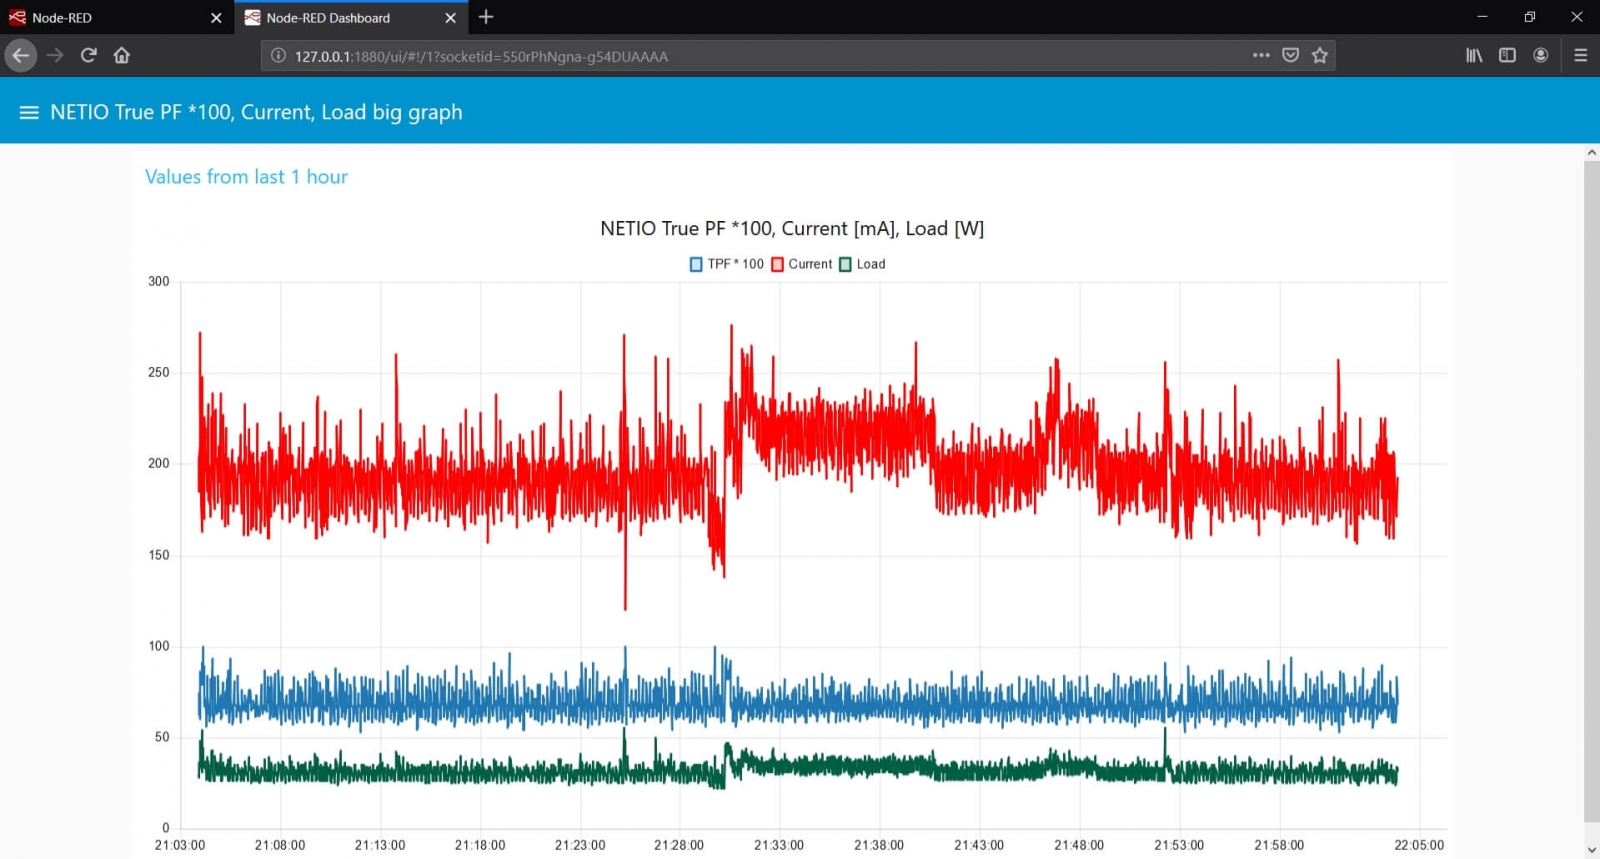Click the 22:05:00 x-axis label
Screen dimensions: 1600x859
1419,845
